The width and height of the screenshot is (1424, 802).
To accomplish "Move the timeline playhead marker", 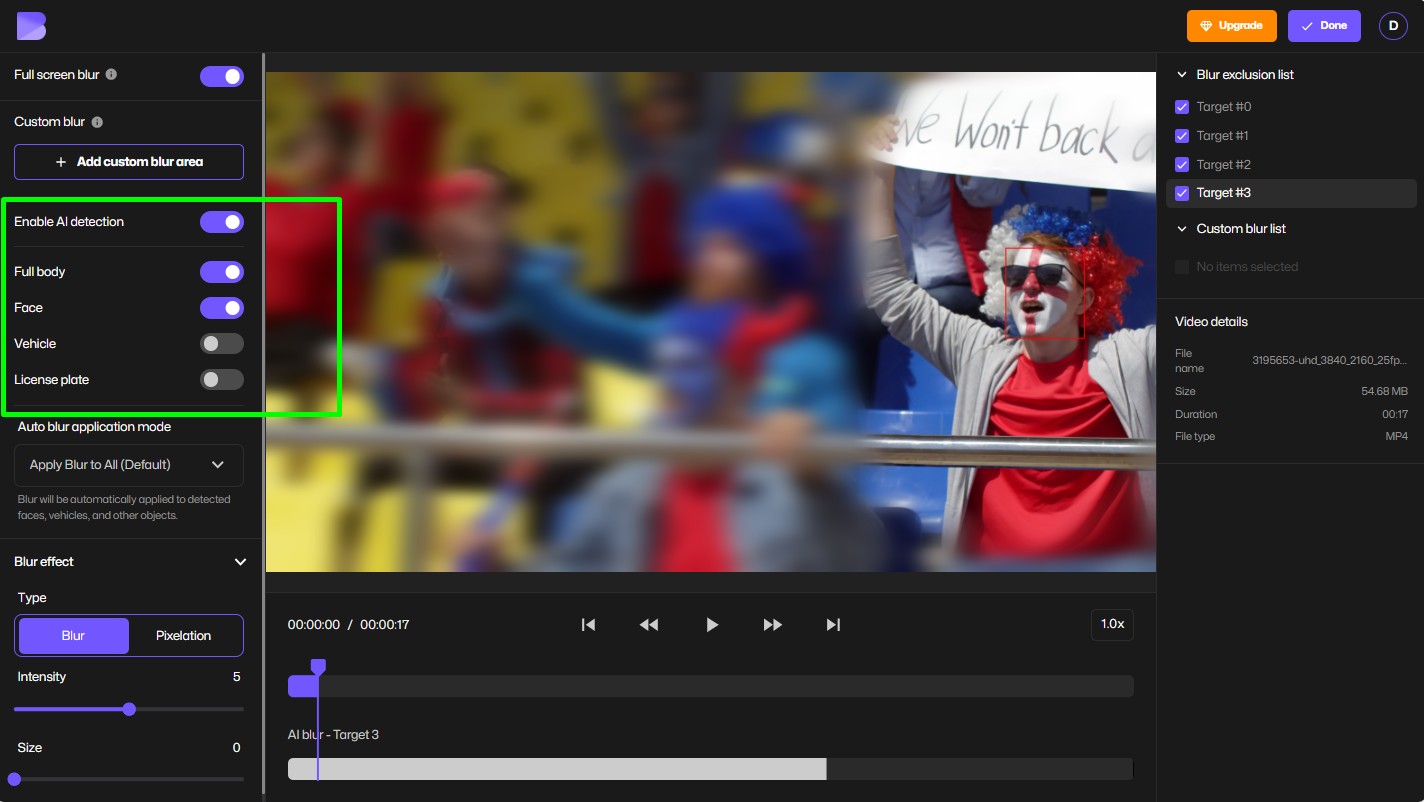I will coord(317,665).
